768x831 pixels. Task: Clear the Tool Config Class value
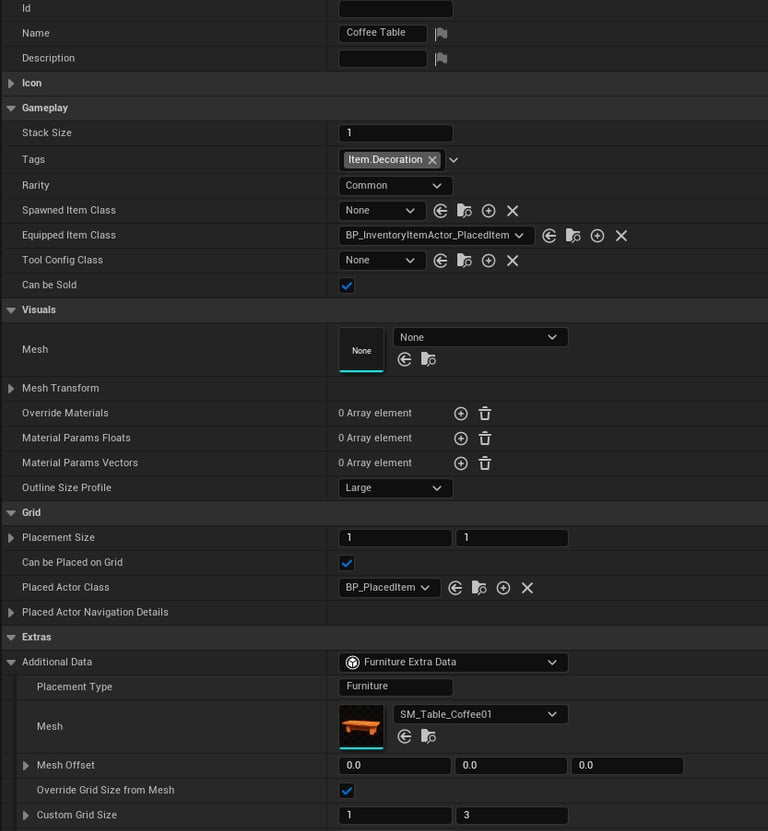pos(513,261)
